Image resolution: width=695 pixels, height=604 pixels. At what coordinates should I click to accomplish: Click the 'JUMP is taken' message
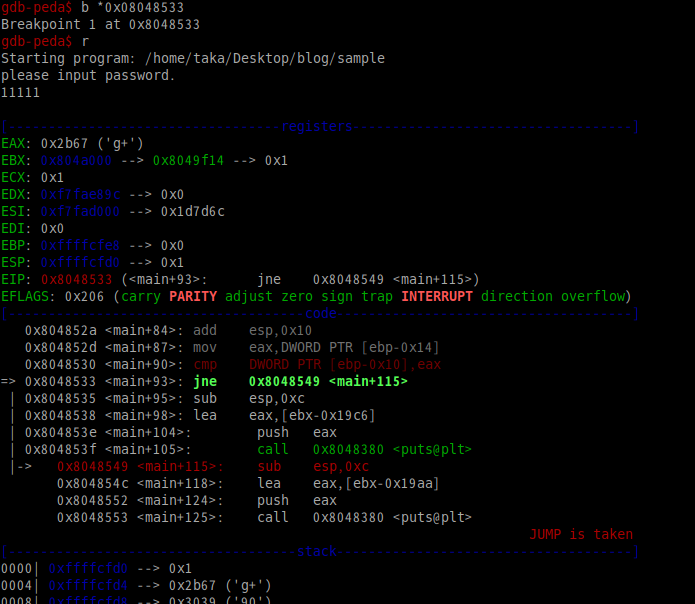[x=581, y=534]
